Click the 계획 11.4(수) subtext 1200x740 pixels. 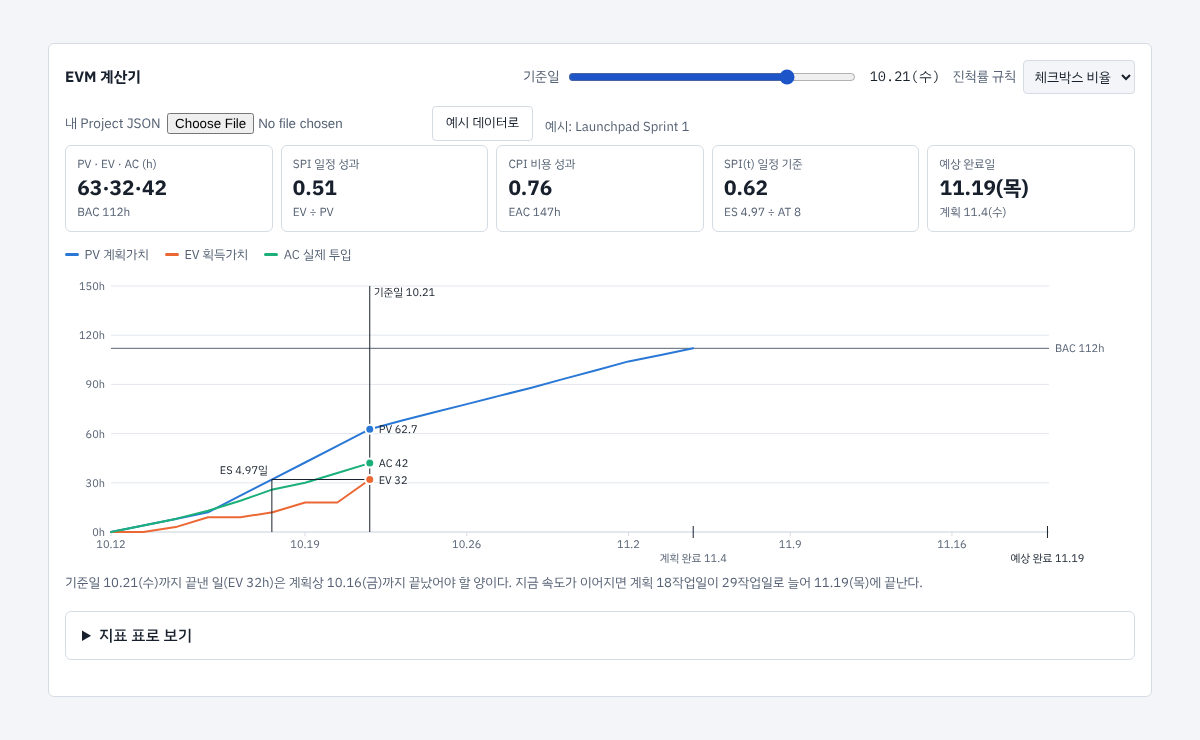tap(973, 212)
